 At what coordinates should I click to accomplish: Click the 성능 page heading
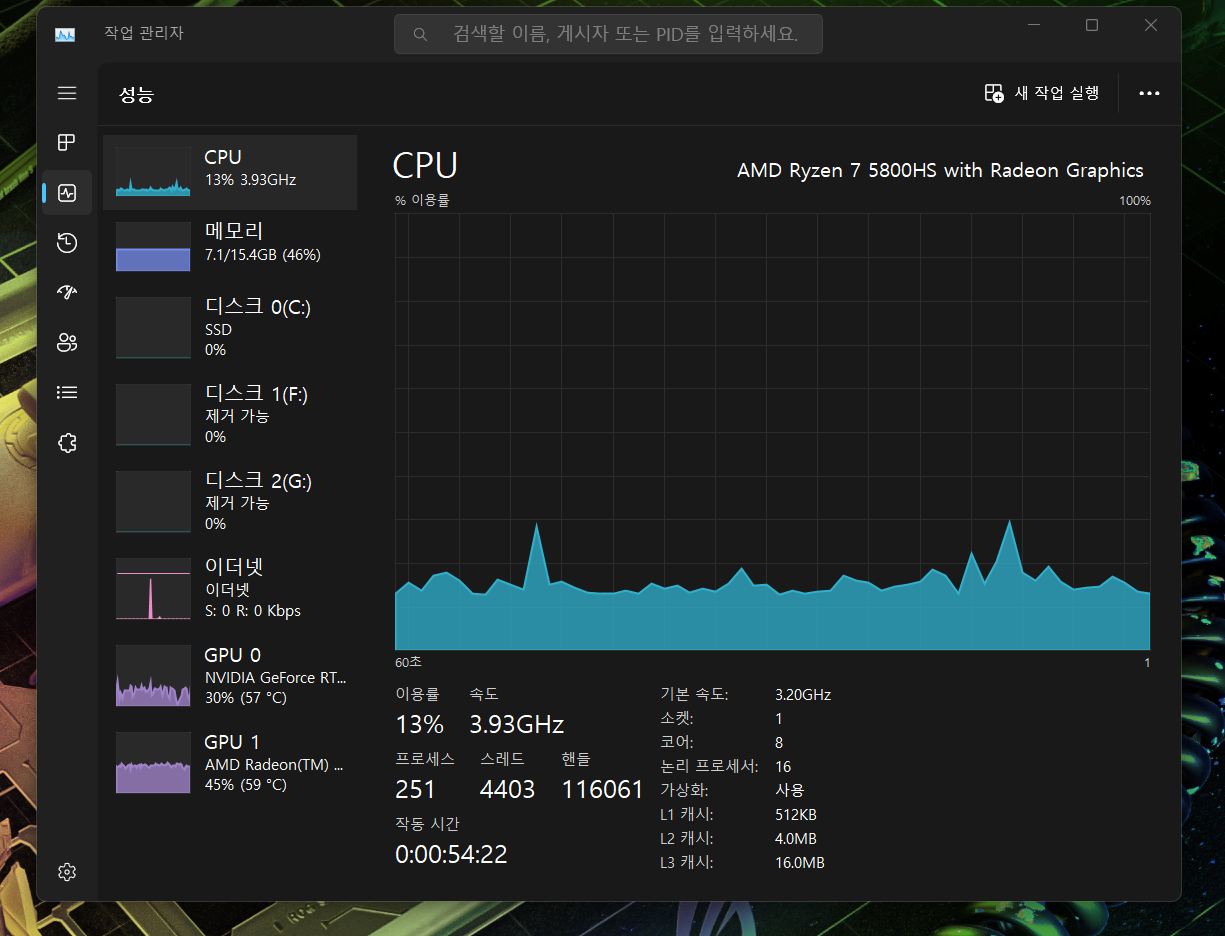coord(137,95)
